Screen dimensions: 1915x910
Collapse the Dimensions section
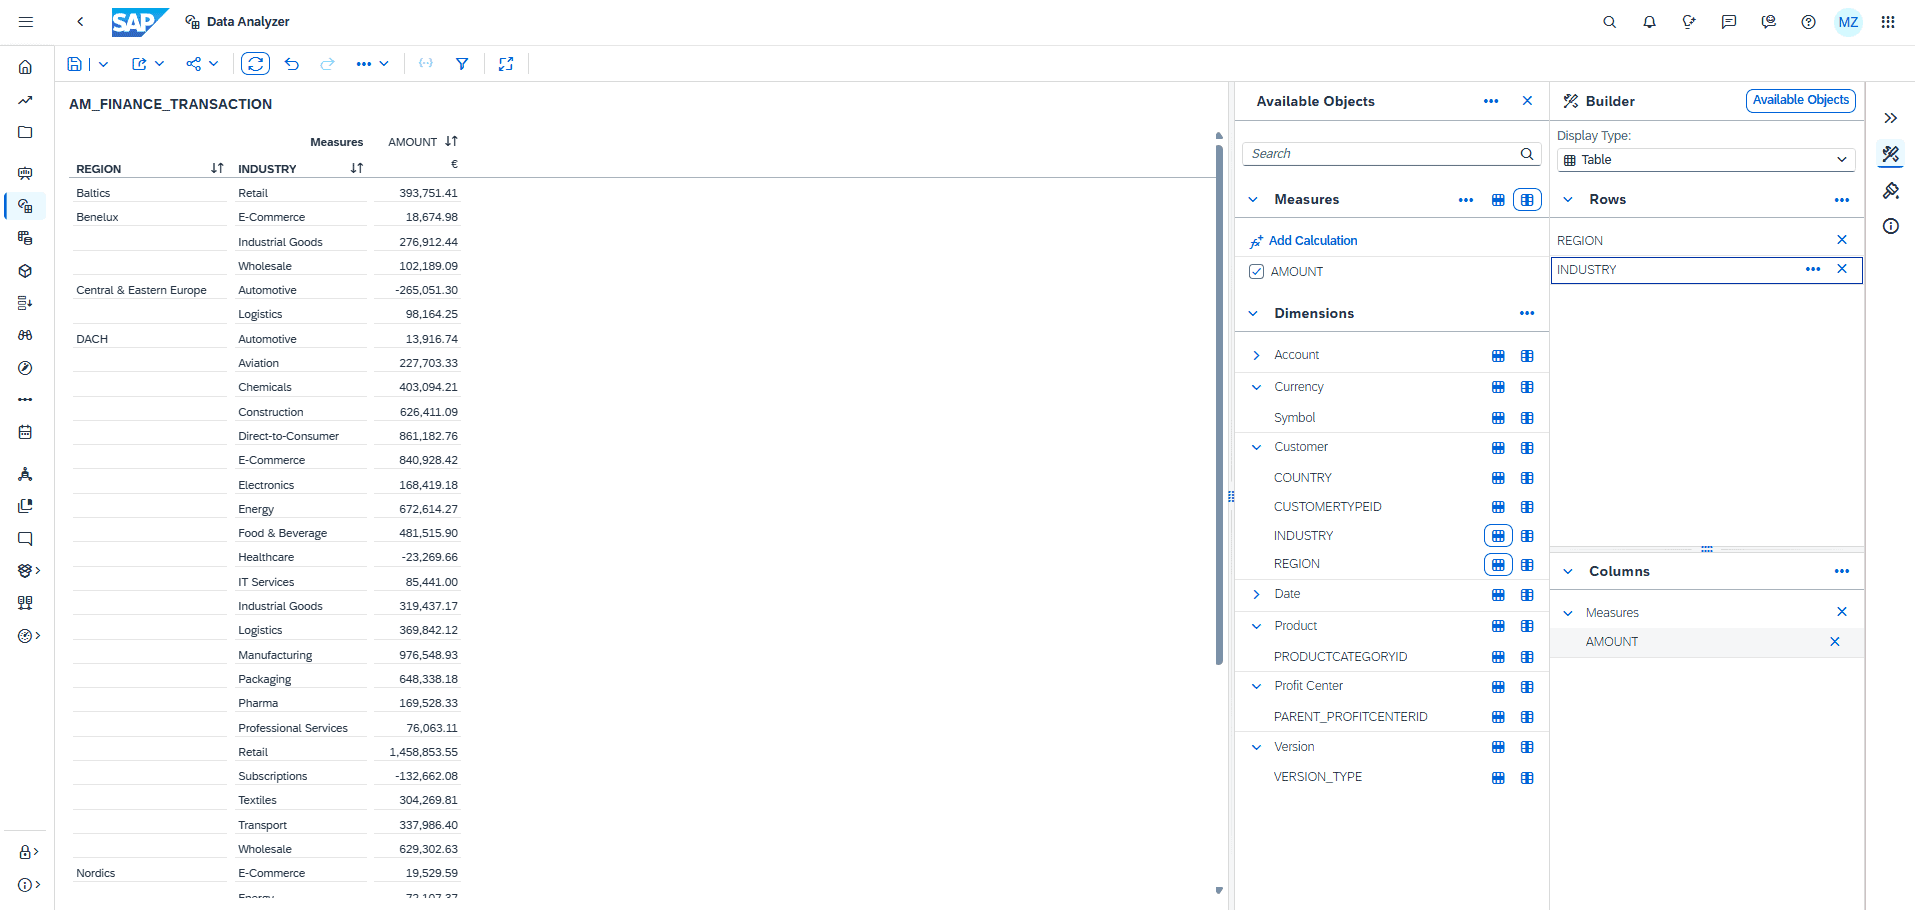coord(1253,313)
